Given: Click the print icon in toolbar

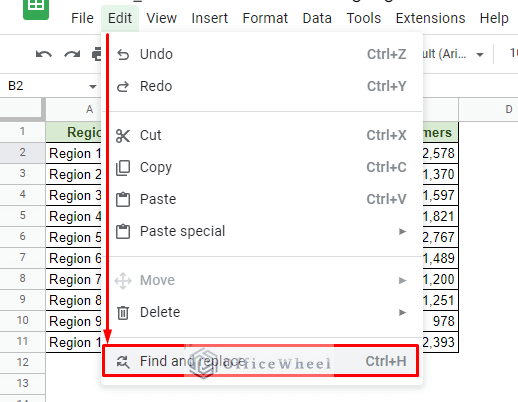Looking at the screenshot, I should pyautogui.click(x=96, y=54).
